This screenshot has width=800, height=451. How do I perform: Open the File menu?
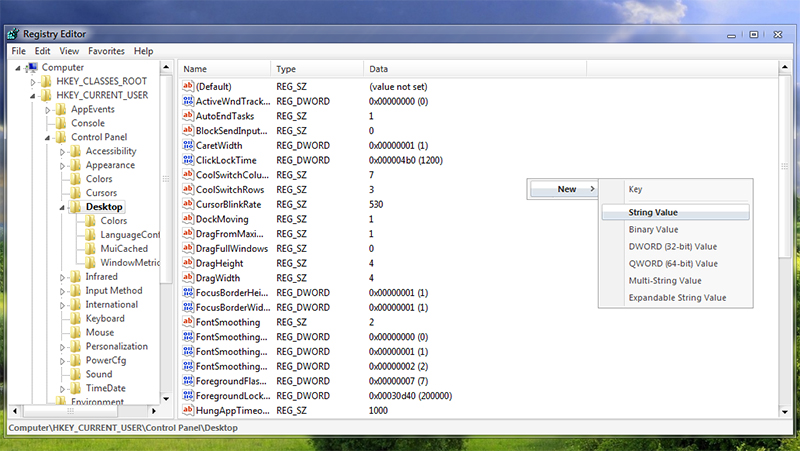pyautogui.click(x=18, y=51)
